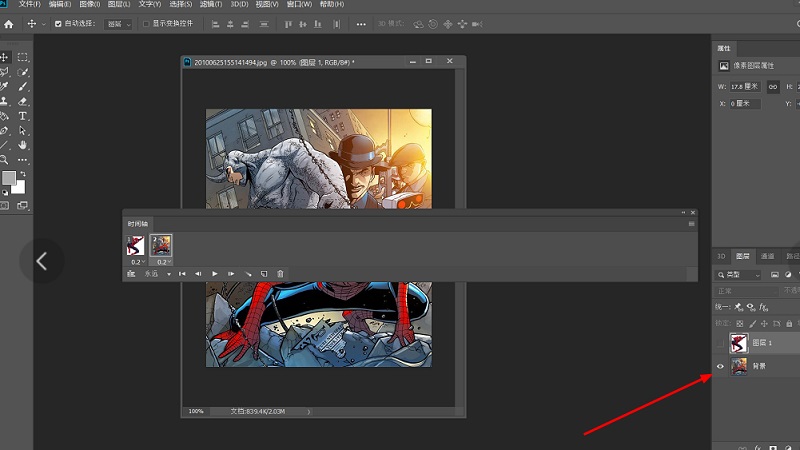
Task: Align horizontal centers in options bar
Action: click(x=230, y=24)
